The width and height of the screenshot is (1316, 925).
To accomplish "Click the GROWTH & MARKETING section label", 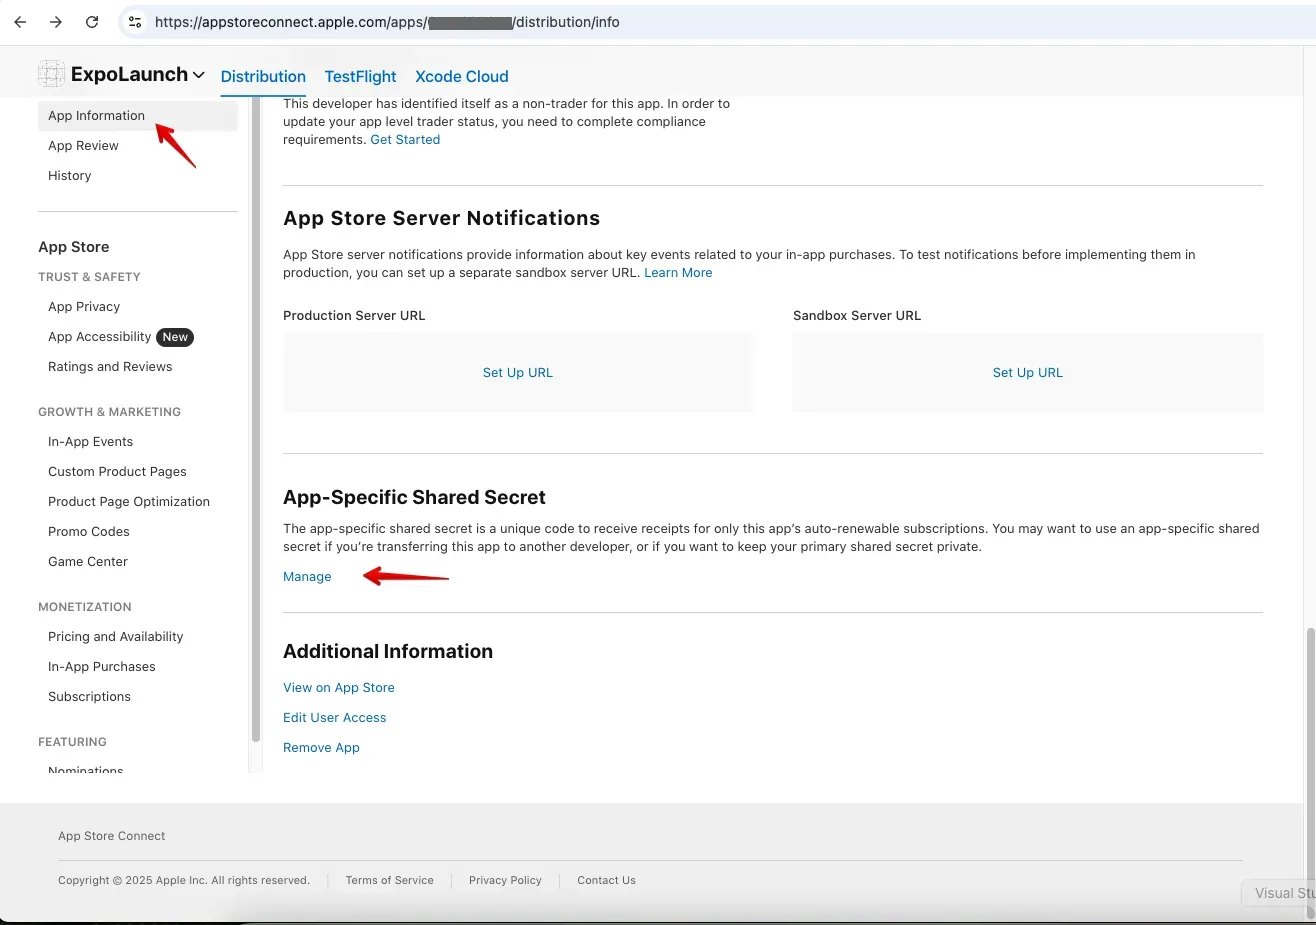I will (x=109, y=412).
